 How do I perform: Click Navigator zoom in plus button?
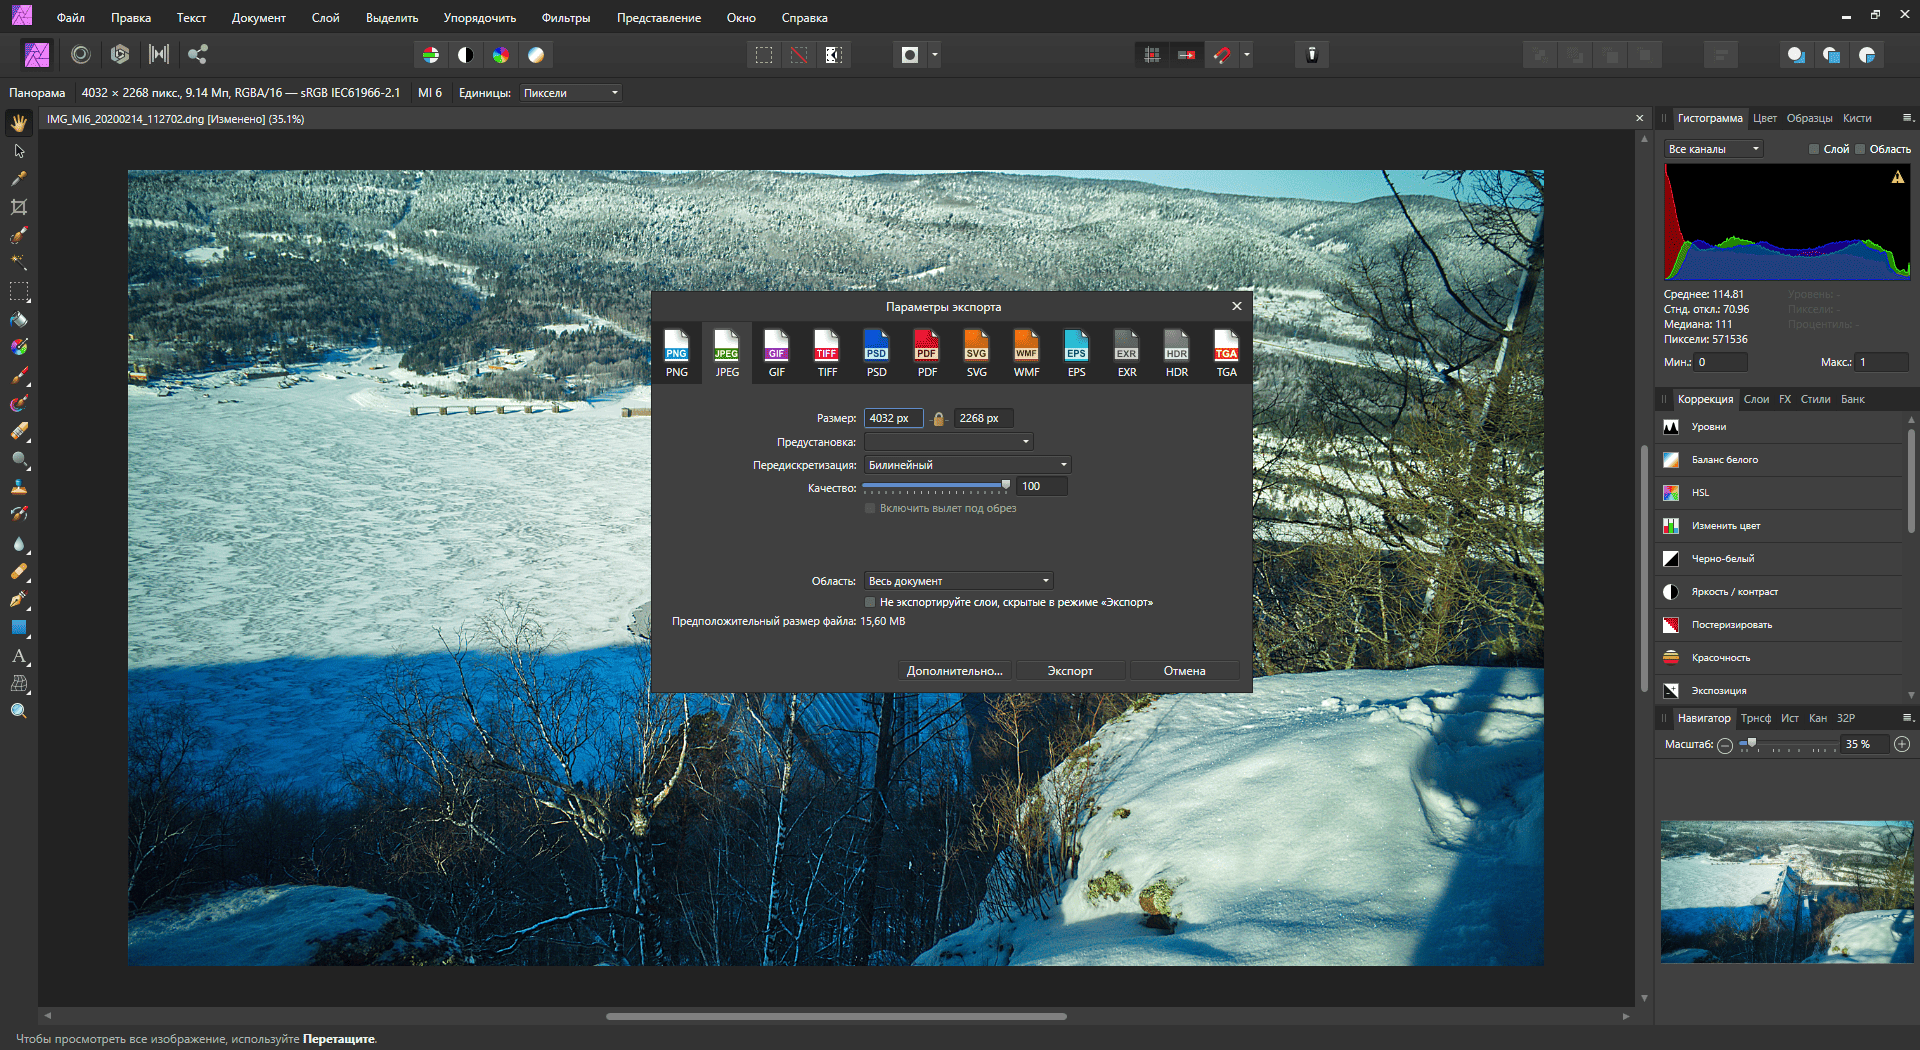1902,744
